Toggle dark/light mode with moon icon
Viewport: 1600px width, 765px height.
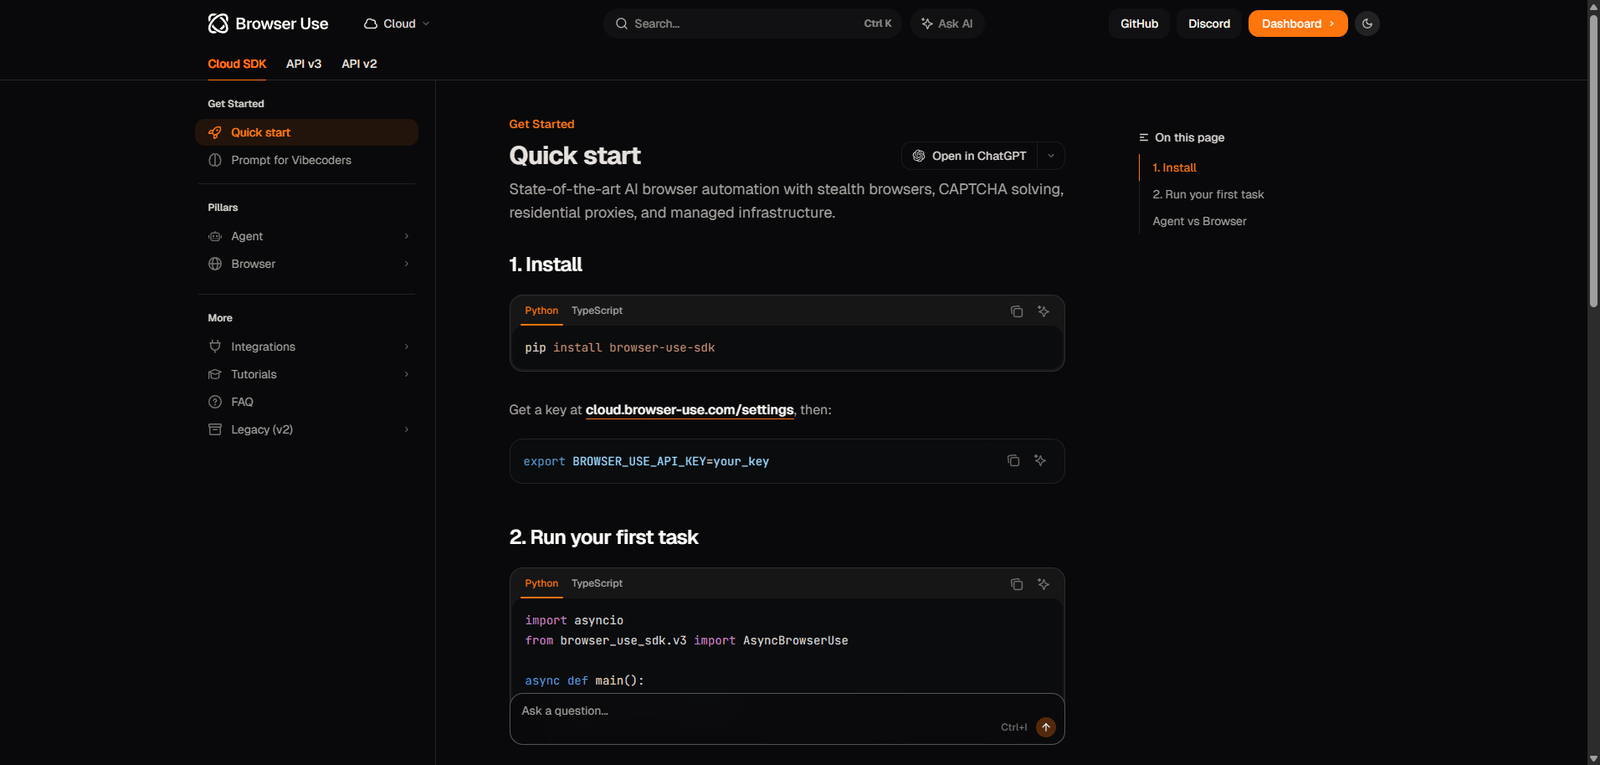click(1367, 23)
